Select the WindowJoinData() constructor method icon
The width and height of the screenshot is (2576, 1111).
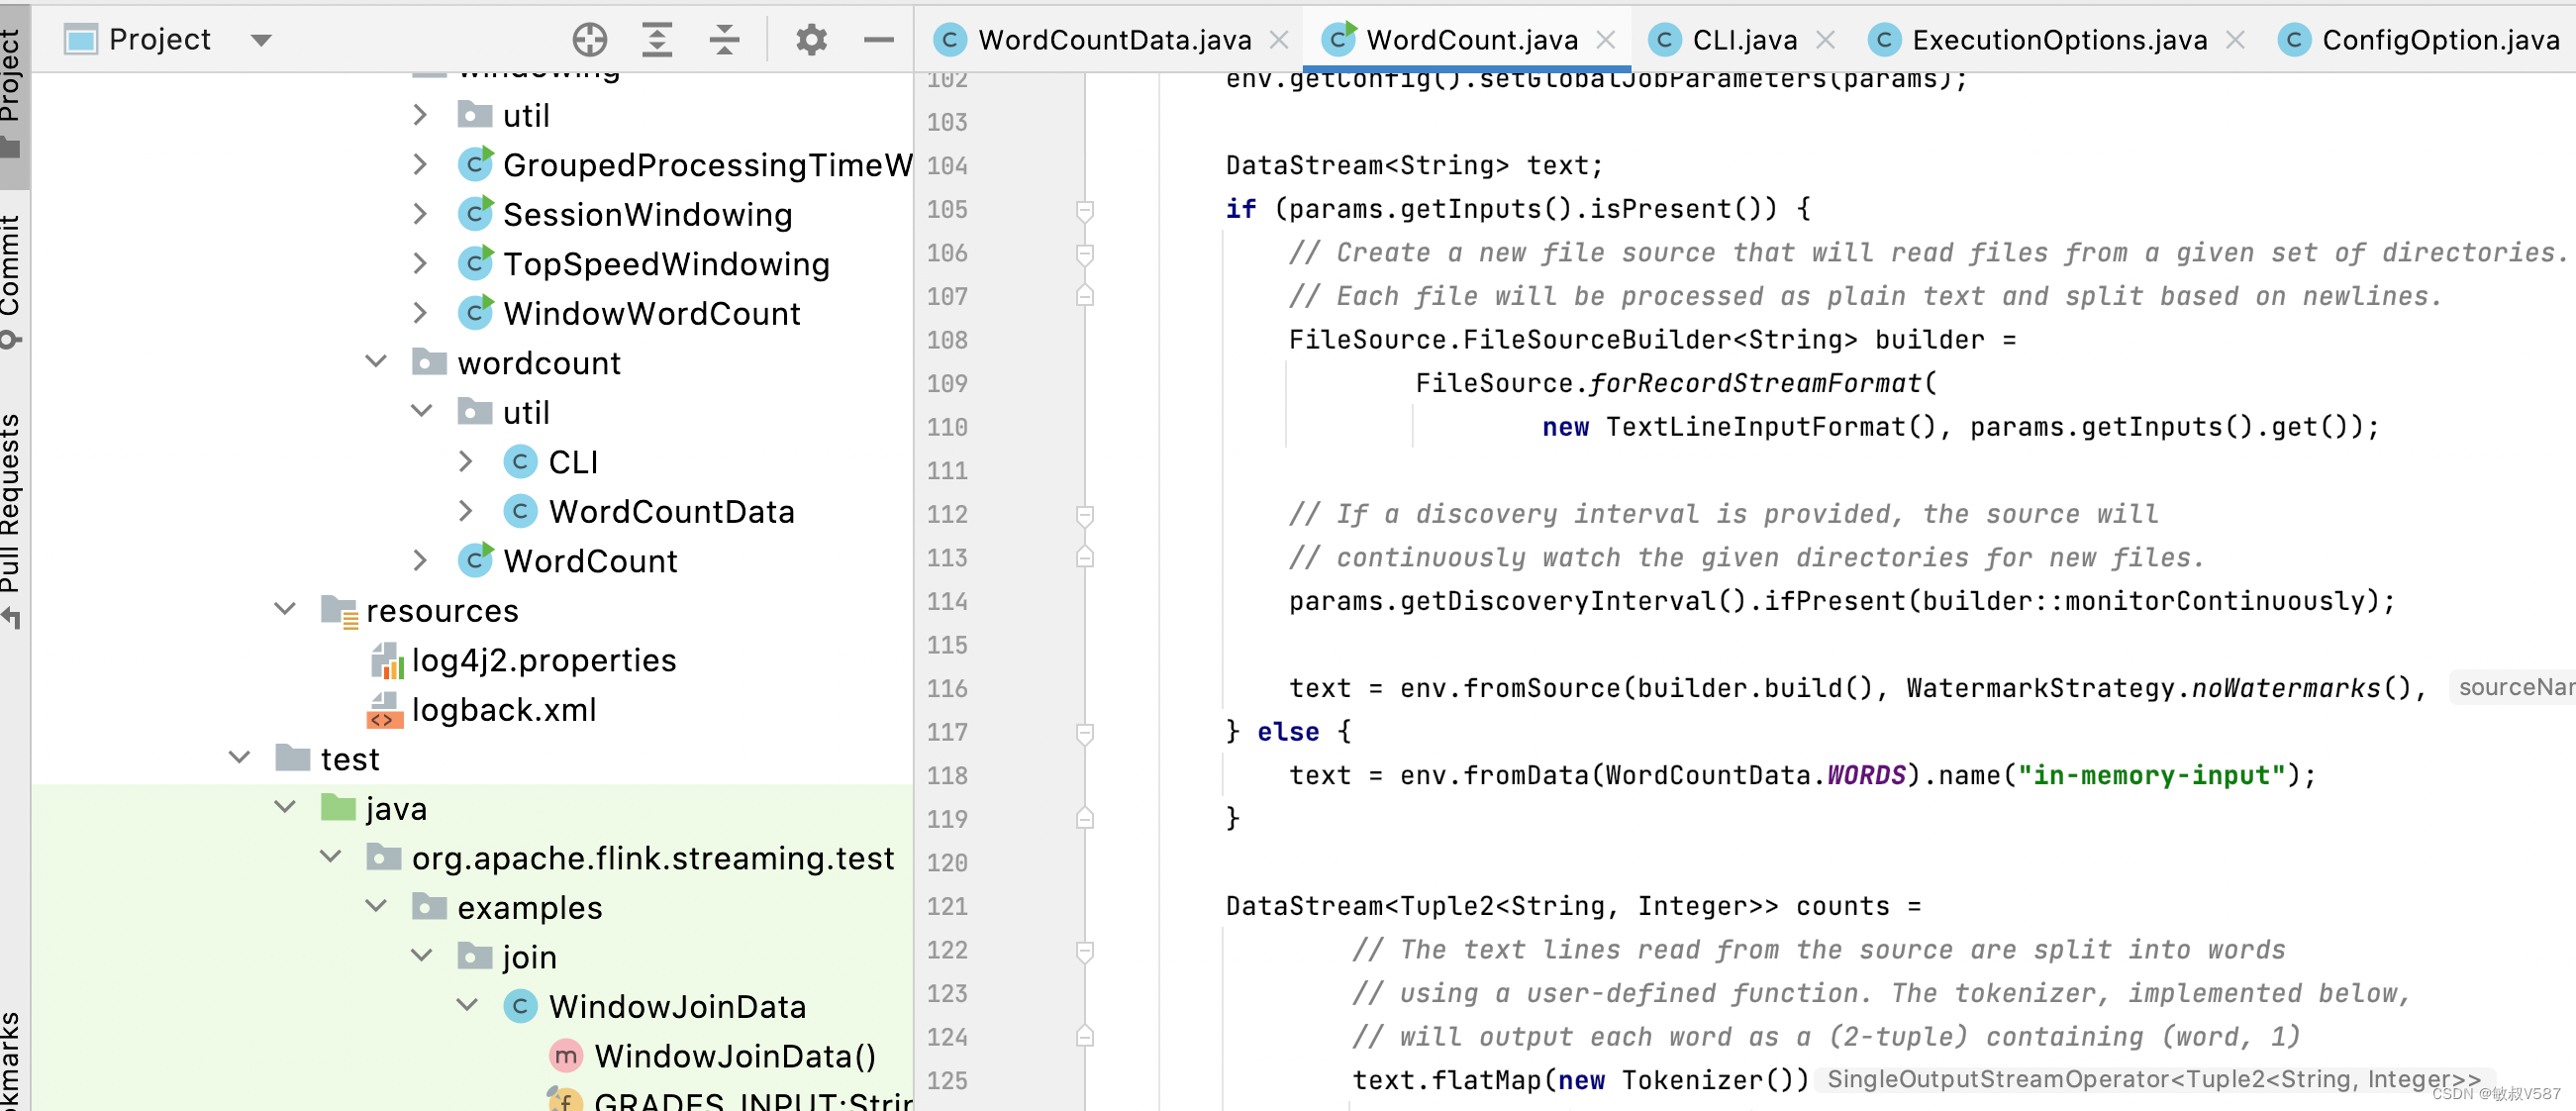(x=566, y=1055)
